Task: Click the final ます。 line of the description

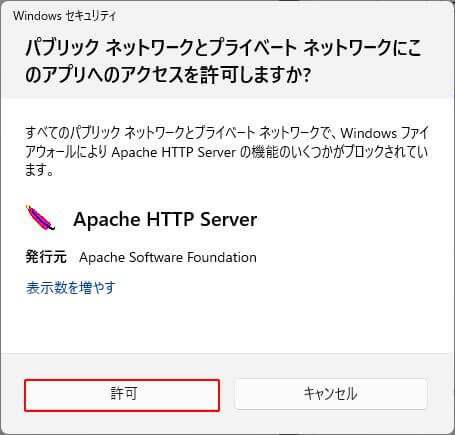Action: click(39, 171)
